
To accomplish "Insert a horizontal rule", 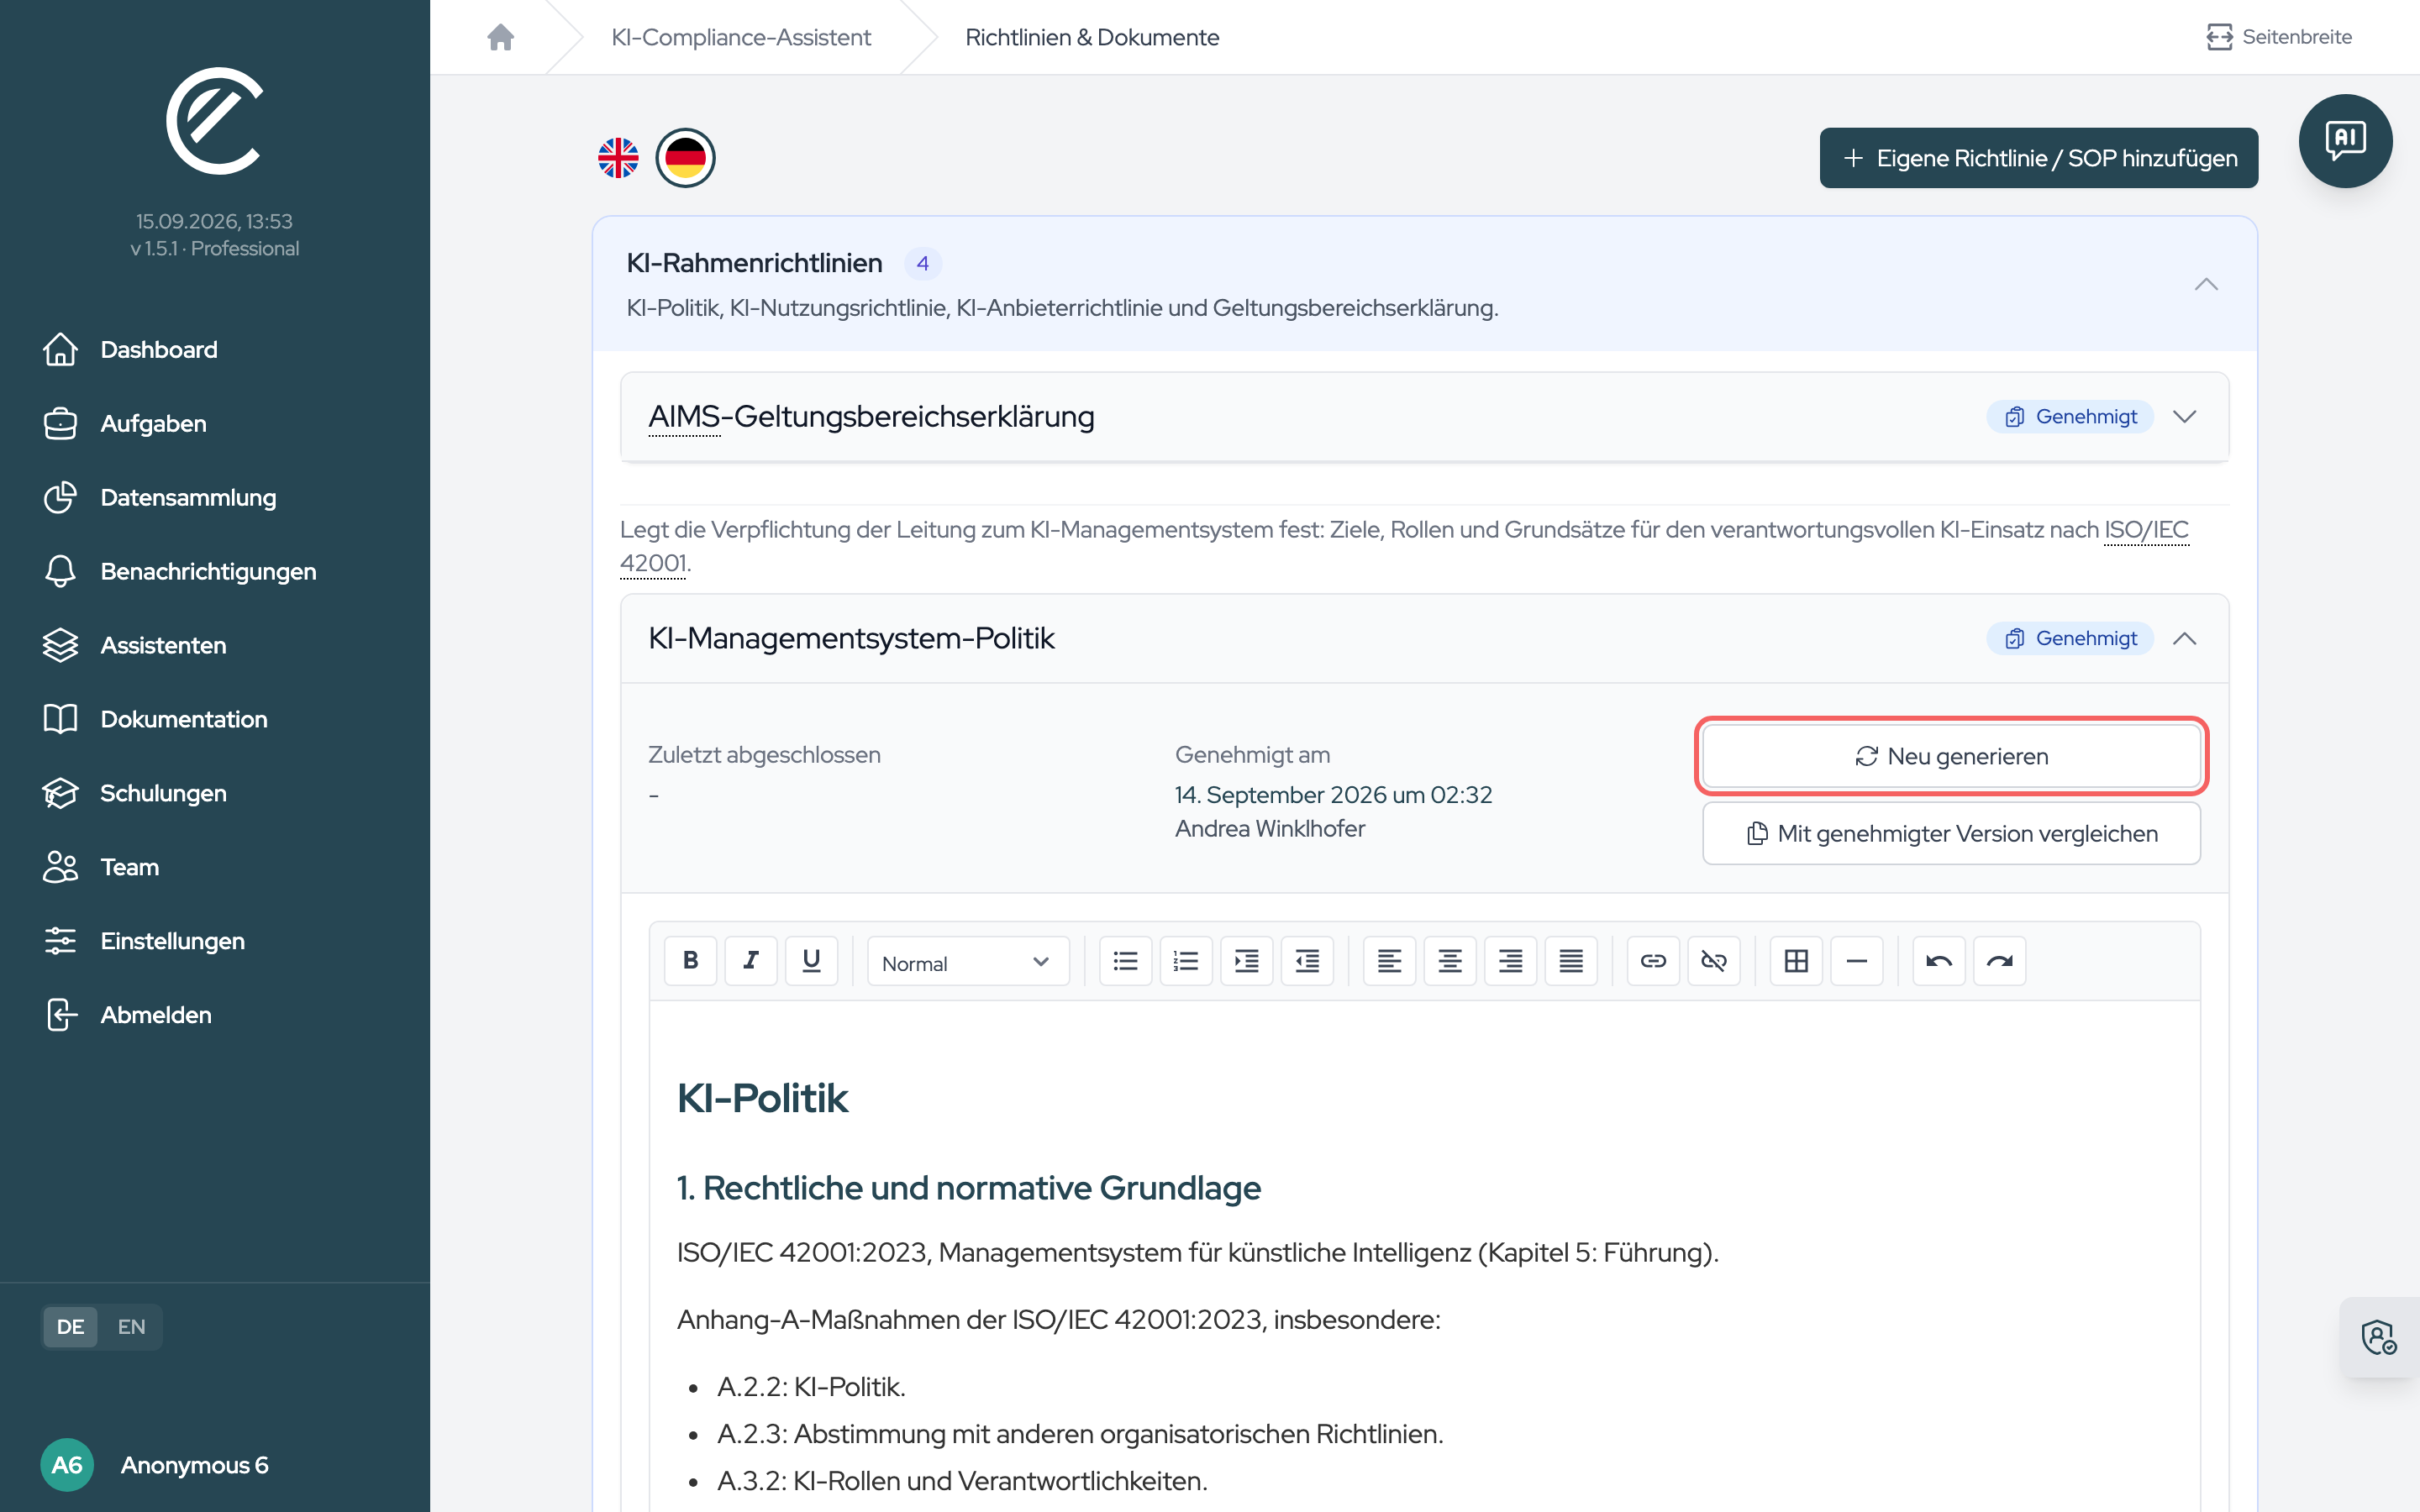I will point(1857,961).
